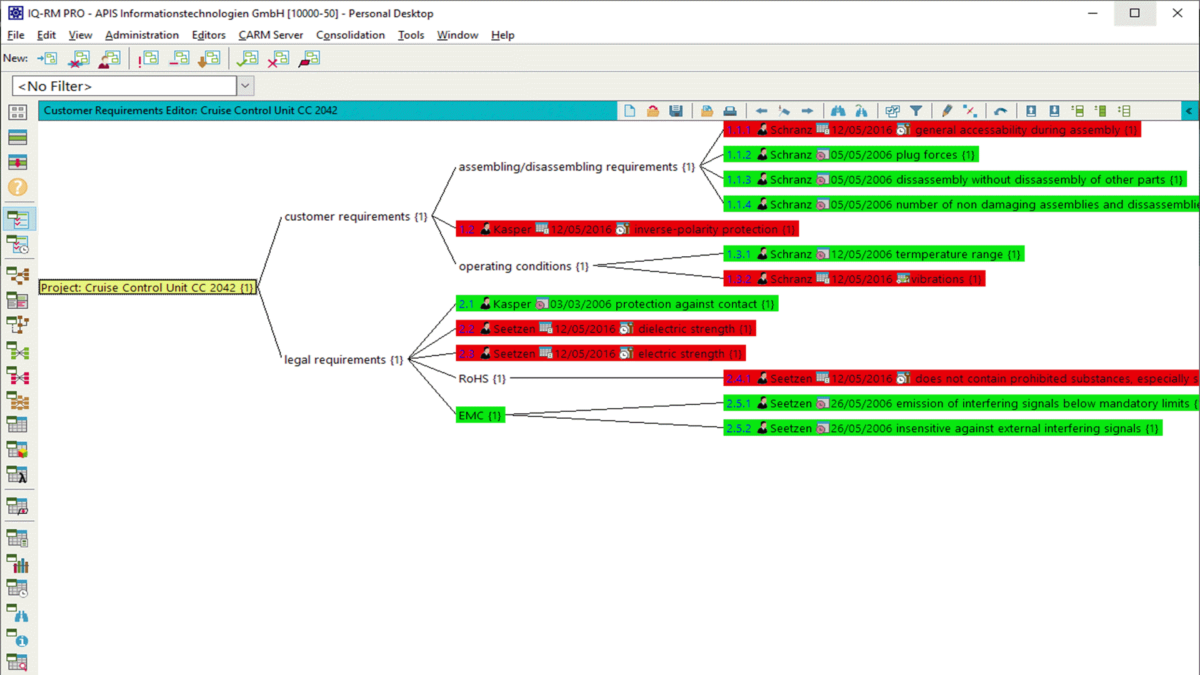1200x675 pixels.
Task: Click inside the No Filter text field
Action: click(x=124, y=86)
